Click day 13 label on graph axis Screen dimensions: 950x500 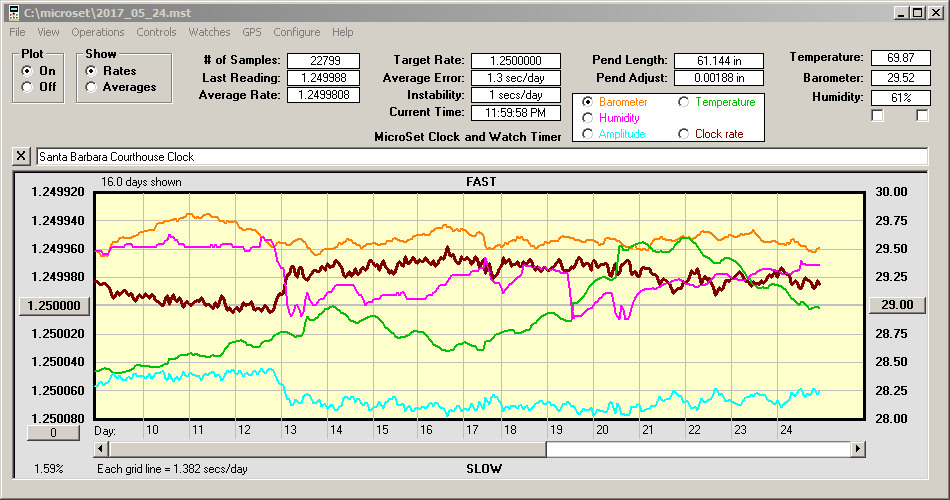coord(290,430)
